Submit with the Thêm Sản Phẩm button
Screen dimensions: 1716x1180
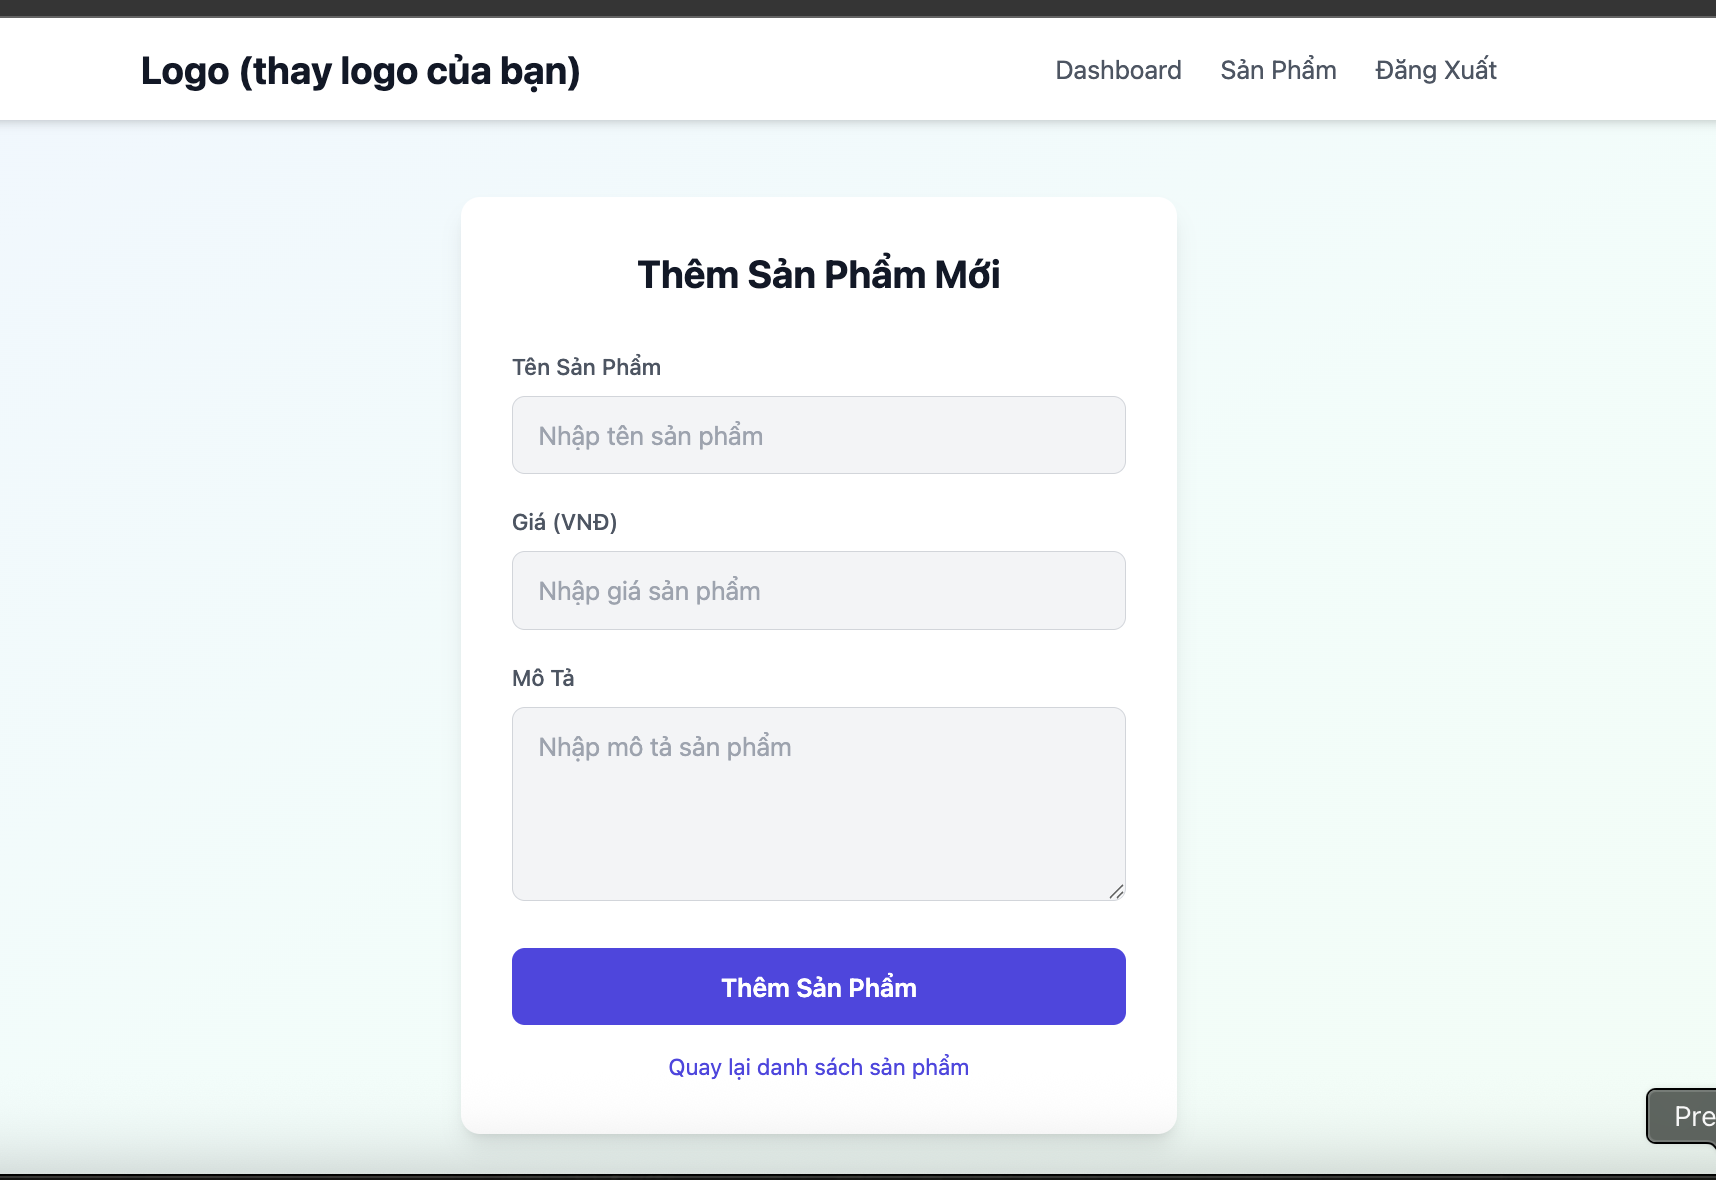(x=818, y=986)
